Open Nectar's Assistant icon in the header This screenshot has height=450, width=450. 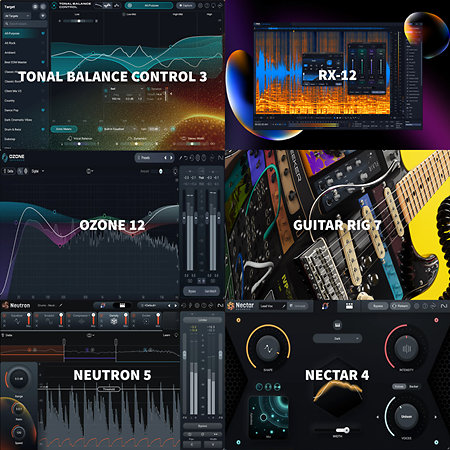(325, 306)
